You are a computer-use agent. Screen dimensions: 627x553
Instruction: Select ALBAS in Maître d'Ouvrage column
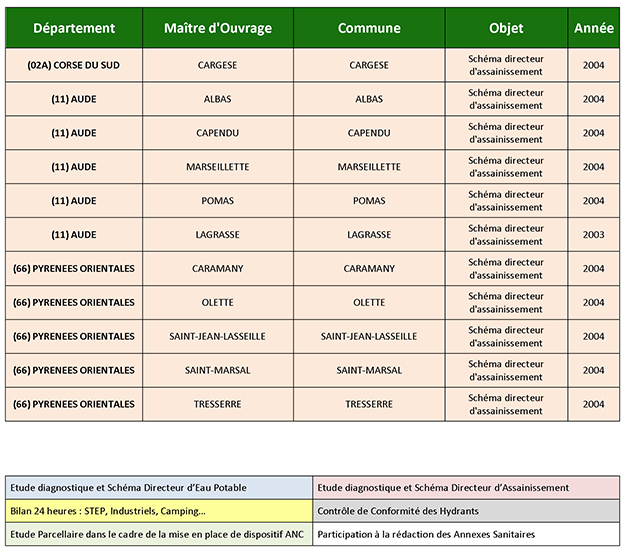218,99
